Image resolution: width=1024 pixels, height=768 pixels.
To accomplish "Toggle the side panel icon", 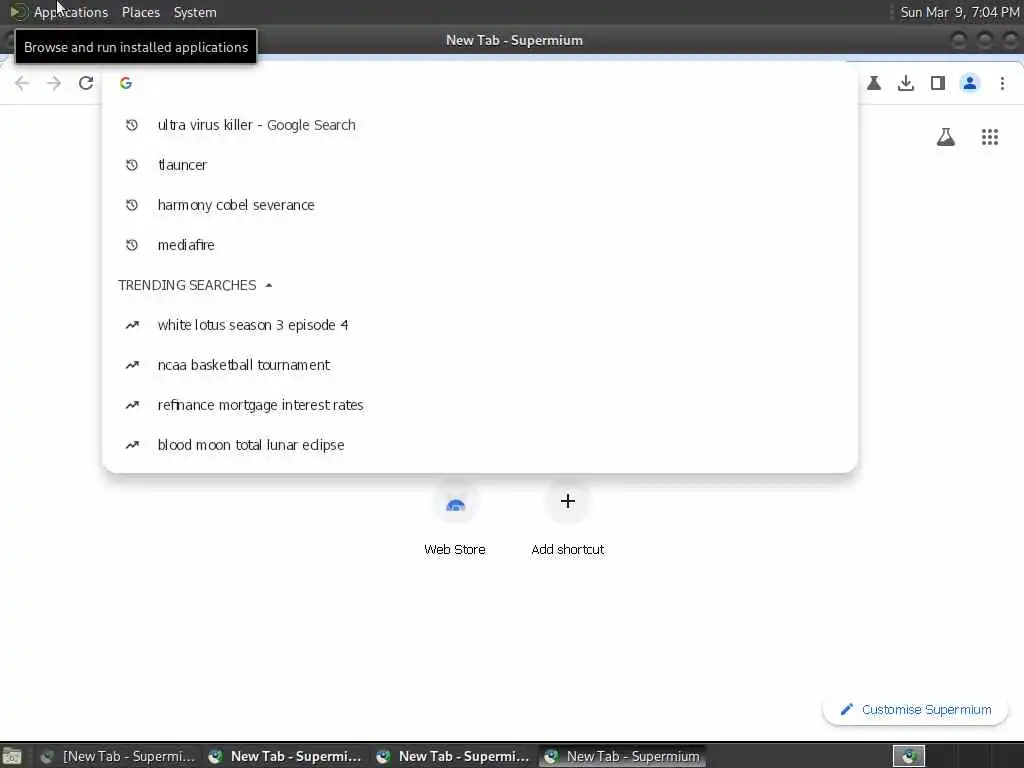I will pyautogui.click(x=938, y=83).
